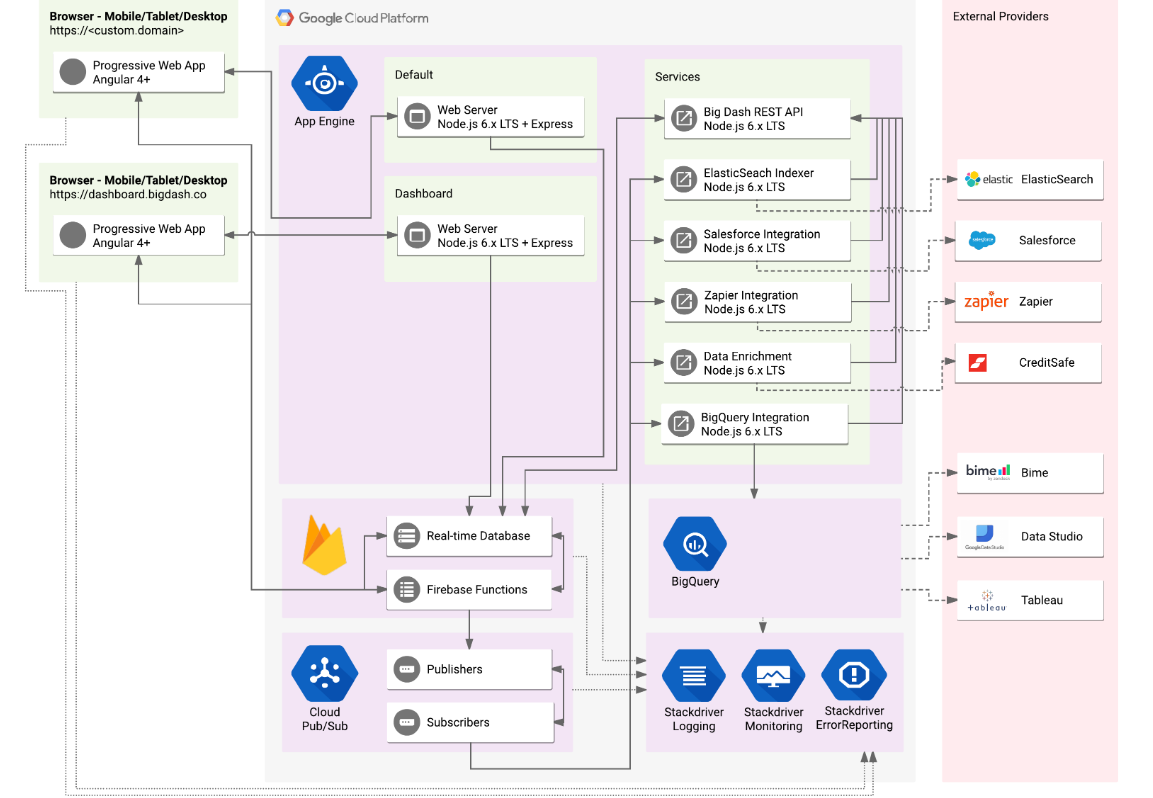This screenshot has width=1153, height=798.
Task: Select the "Firebase Functions" text
Action: click(476, 589)
